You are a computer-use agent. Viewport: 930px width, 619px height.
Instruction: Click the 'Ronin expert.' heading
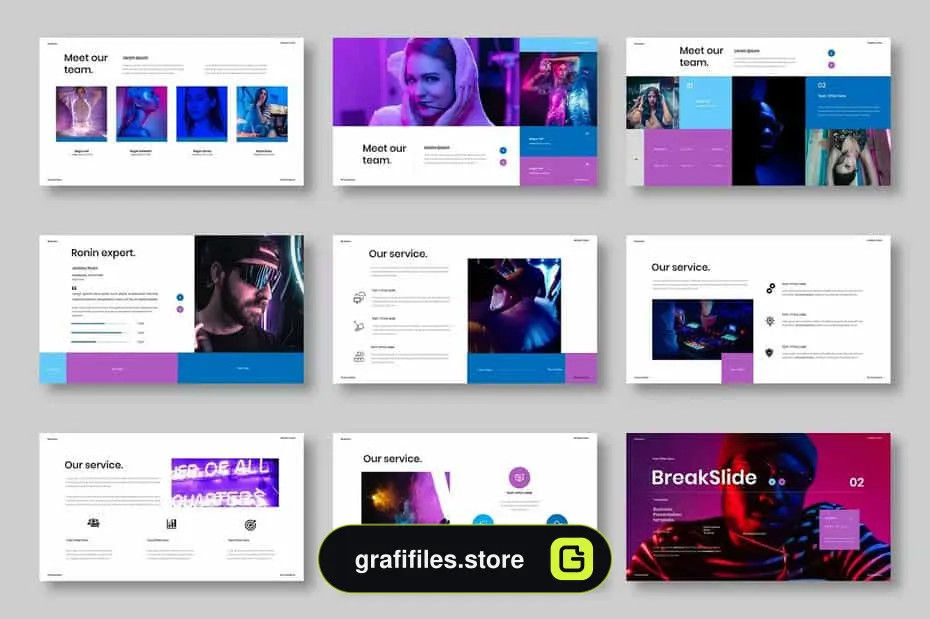103,253
